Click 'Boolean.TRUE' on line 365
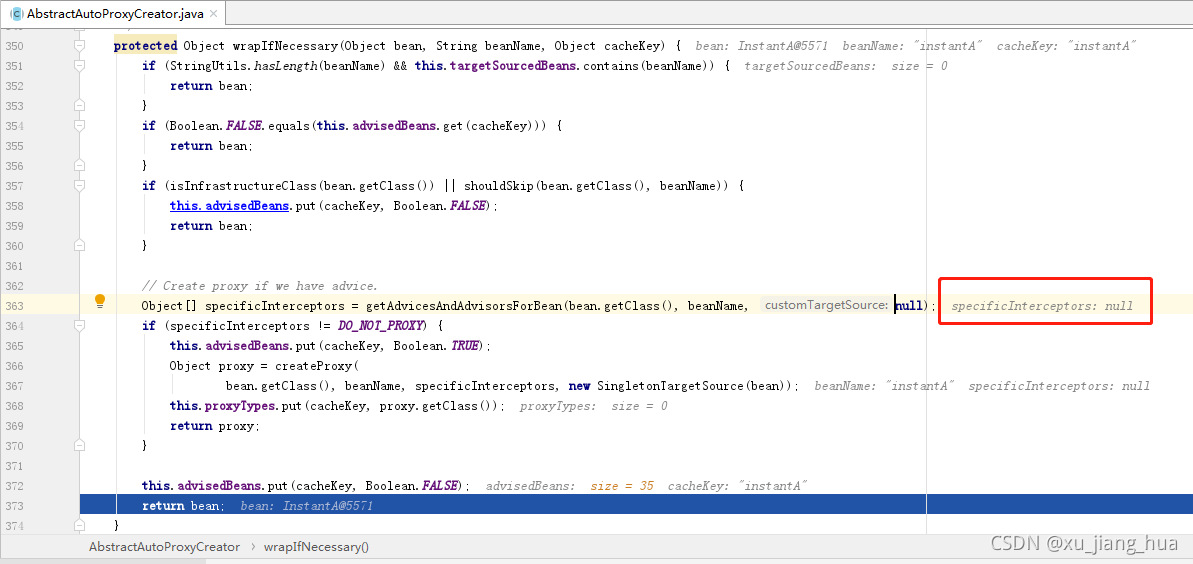 click(438, 346)
